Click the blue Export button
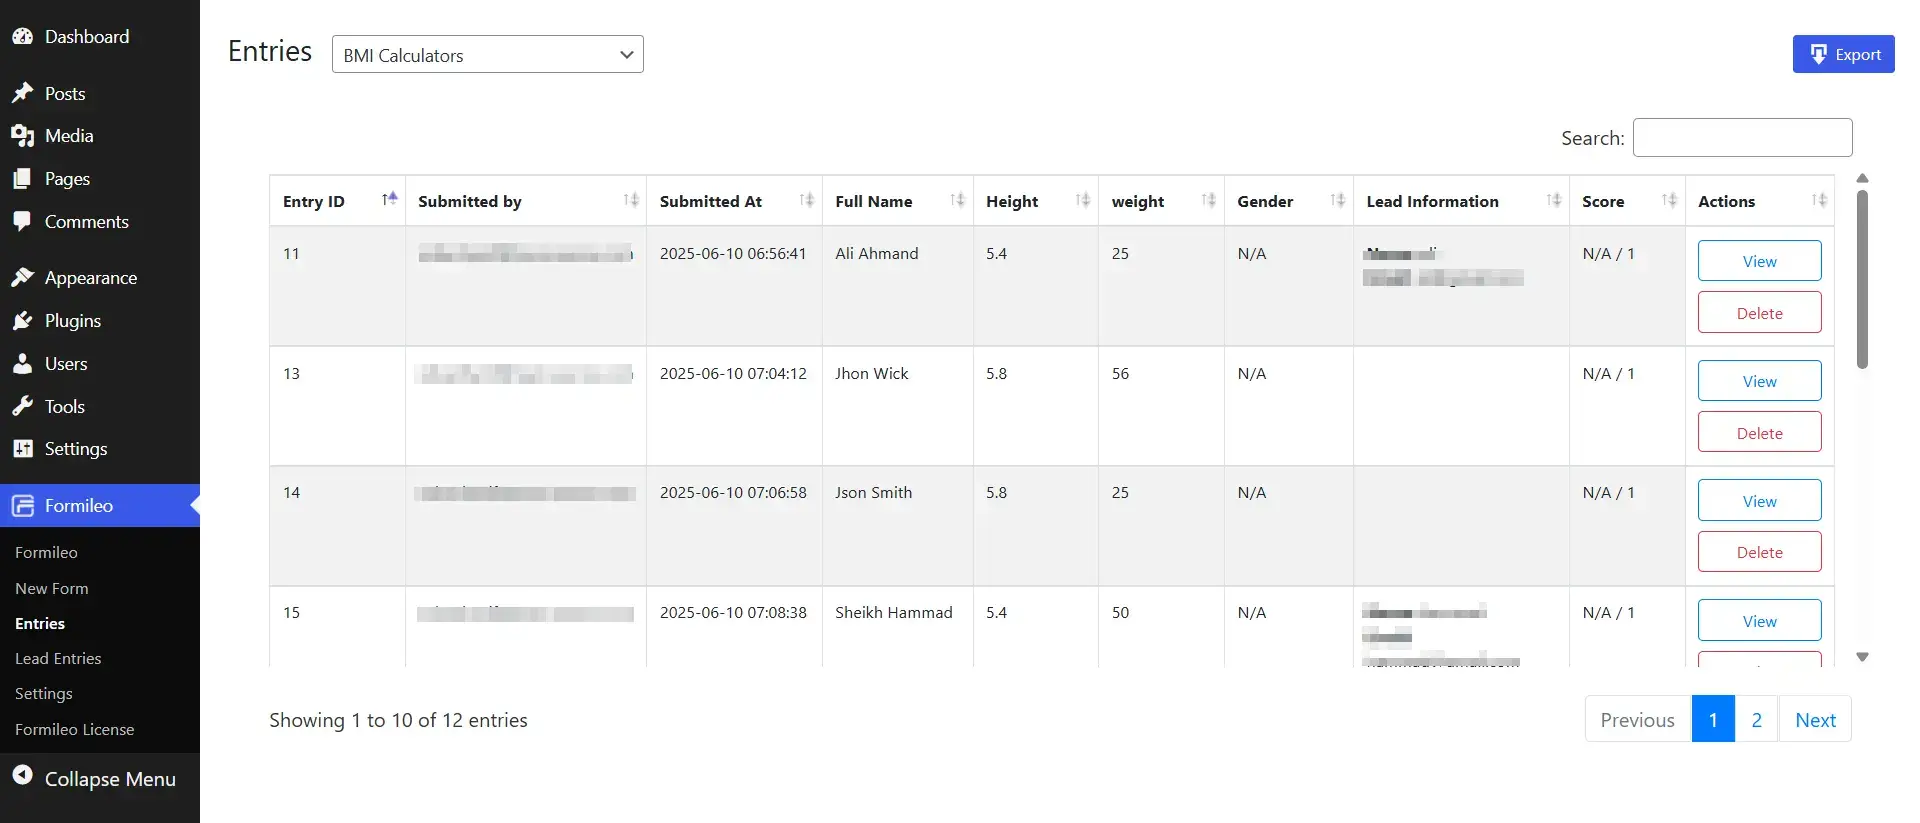The image size is (1920, 823). (x=1843, y=54)
